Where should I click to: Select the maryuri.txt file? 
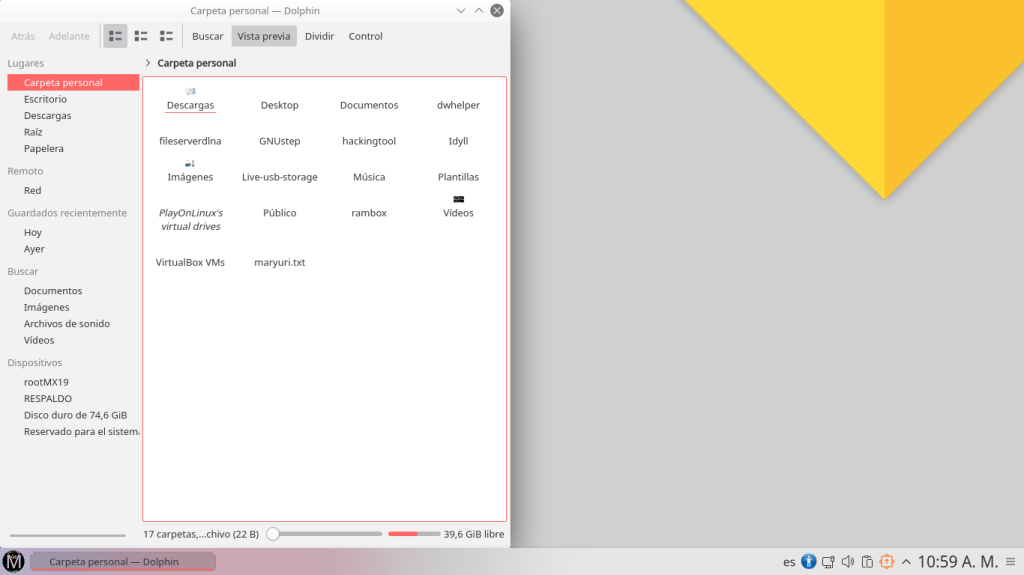click(280, 263)
